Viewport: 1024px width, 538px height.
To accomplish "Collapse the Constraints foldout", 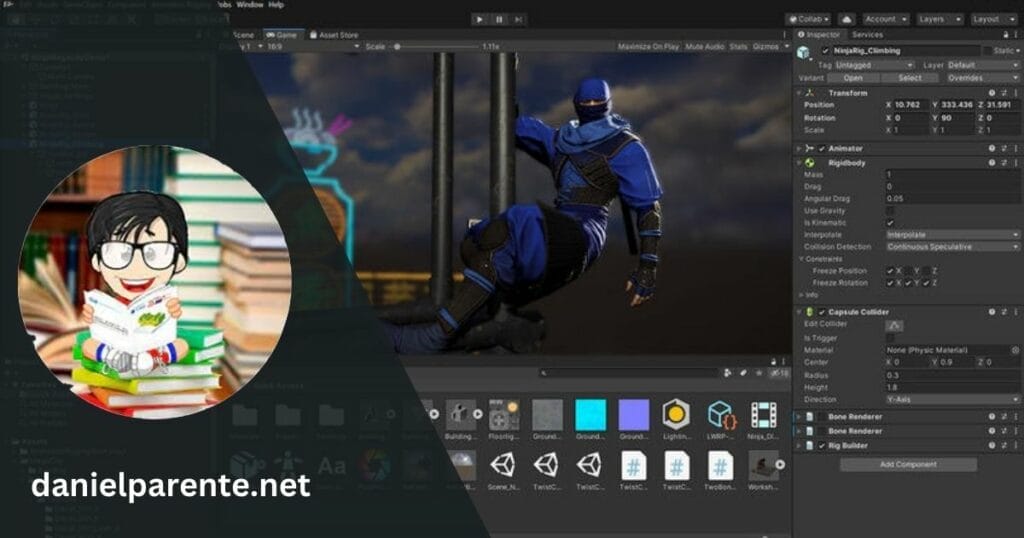I will point(801,259).
